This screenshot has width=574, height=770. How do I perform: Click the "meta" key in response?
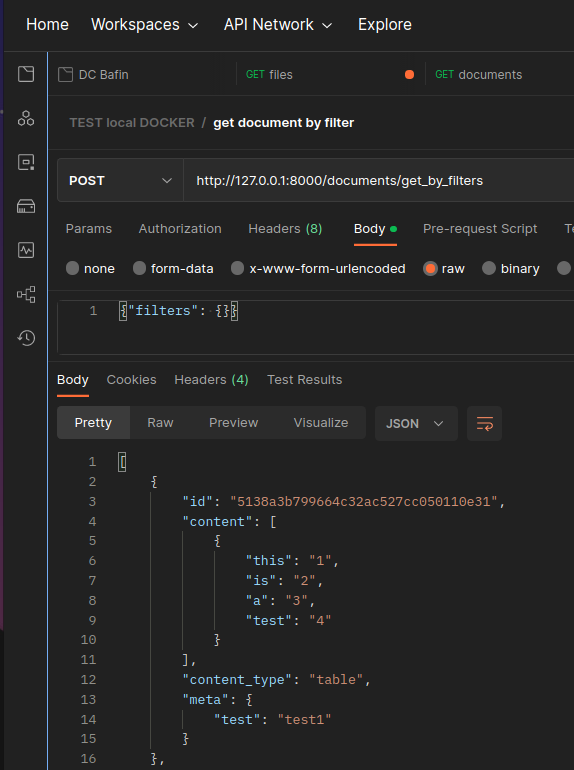[205, 700]
